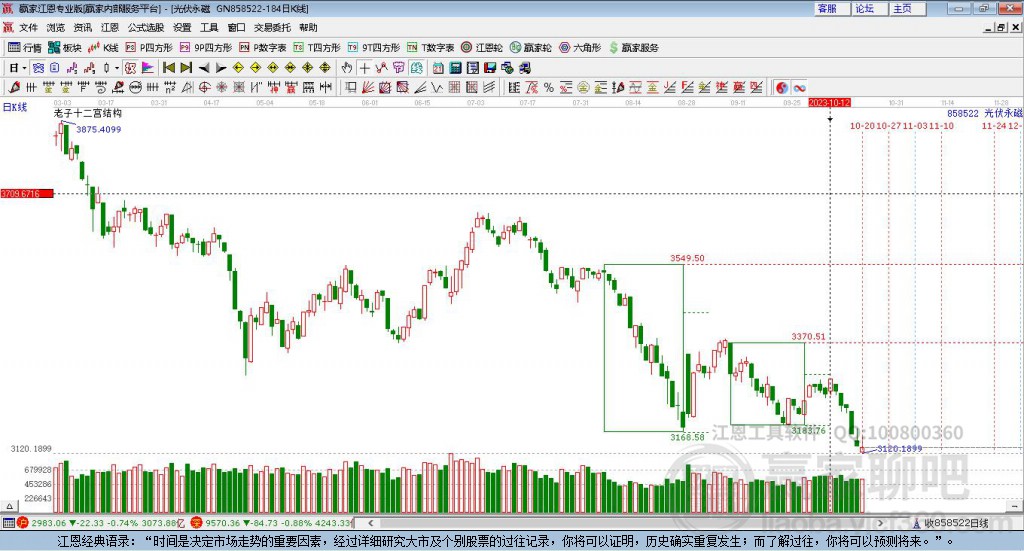Click the 日K线 label
Screen dimensions: 1024x551
tap(15, 108)
